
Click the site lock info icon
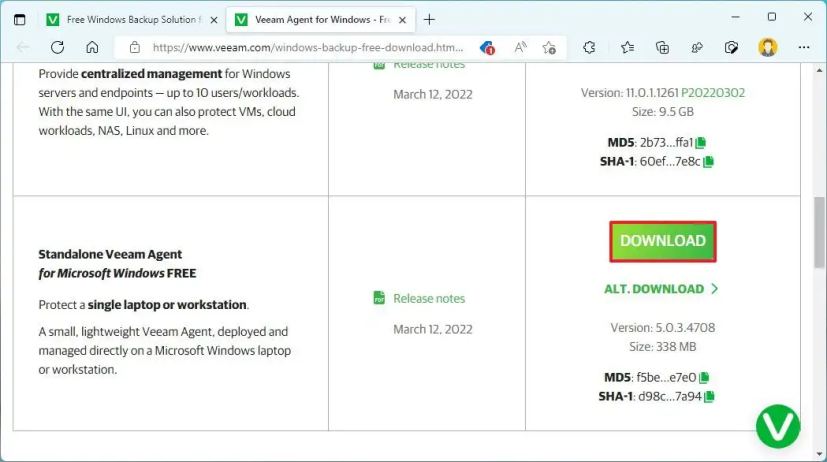pyautogui.click(x=135, y=47)
